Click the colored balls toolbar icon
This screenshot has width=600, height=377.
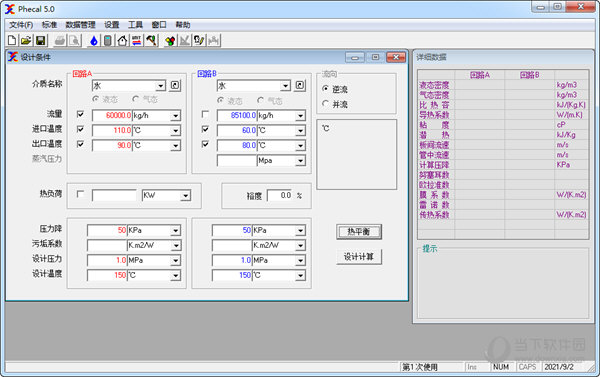[170, 40]
